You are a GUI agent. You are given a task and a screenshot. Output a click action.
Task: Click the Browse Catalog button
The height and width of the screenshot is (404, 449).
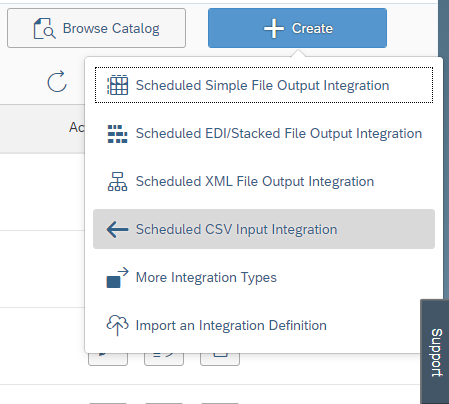tap(96, 28)
